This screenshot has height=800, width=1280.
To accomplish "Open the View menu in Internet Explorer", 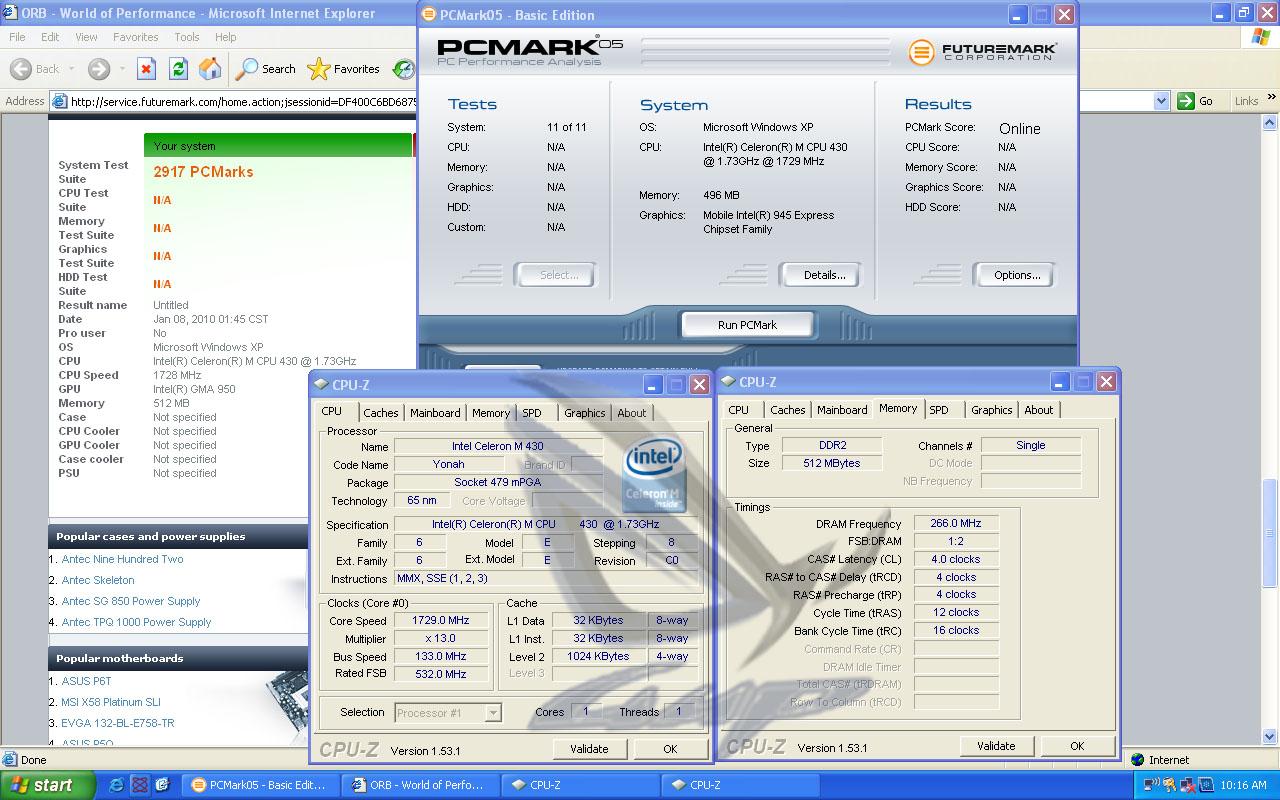I will [86, 37].
